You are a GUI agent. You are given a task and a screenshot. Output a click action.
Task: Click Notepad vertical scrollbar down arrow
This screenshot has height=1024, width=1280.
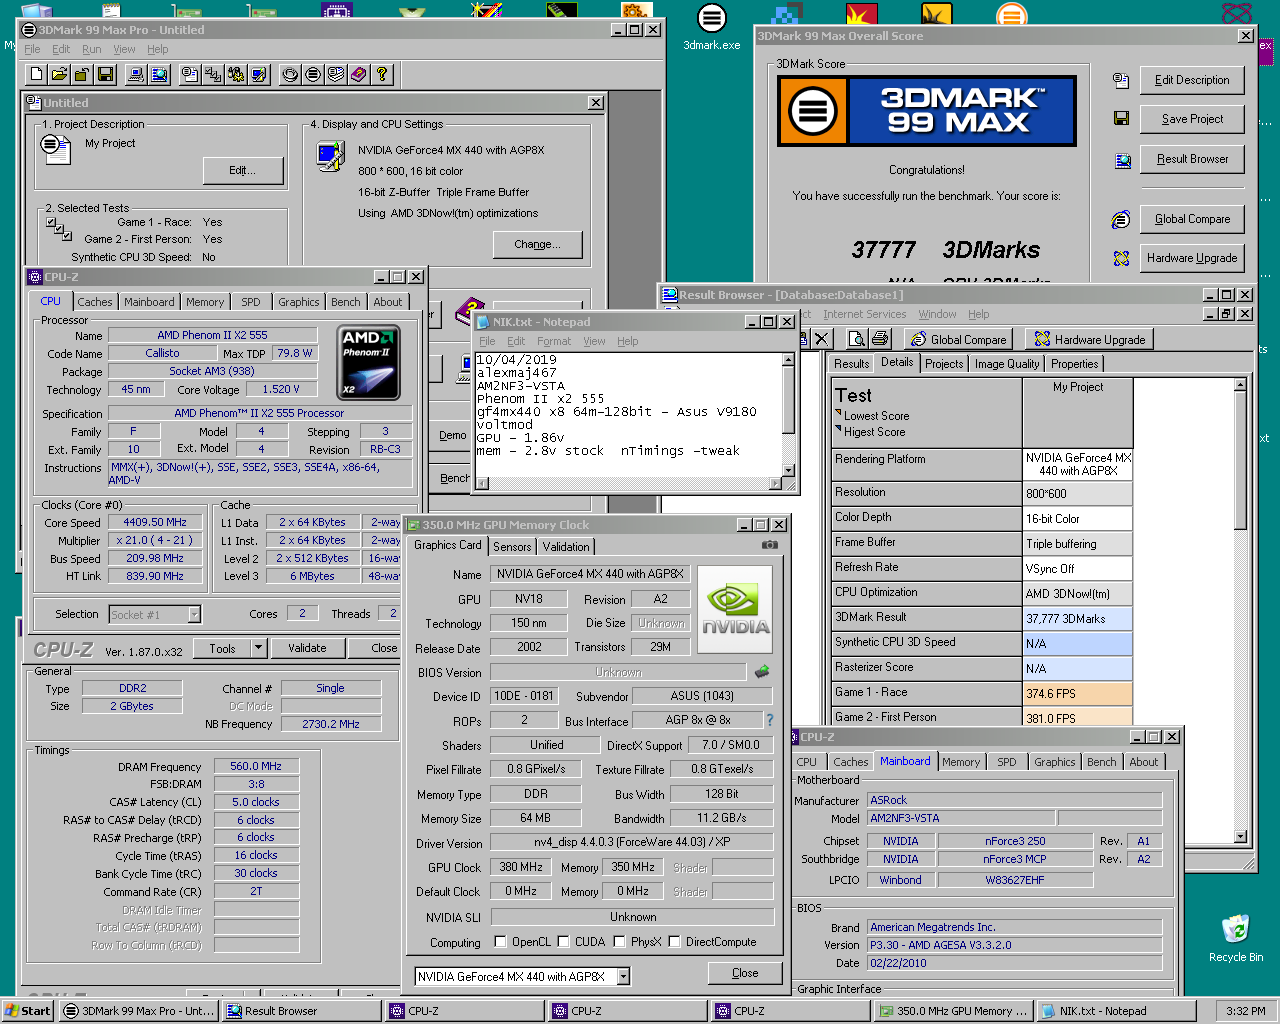click(x=788, y=470)
